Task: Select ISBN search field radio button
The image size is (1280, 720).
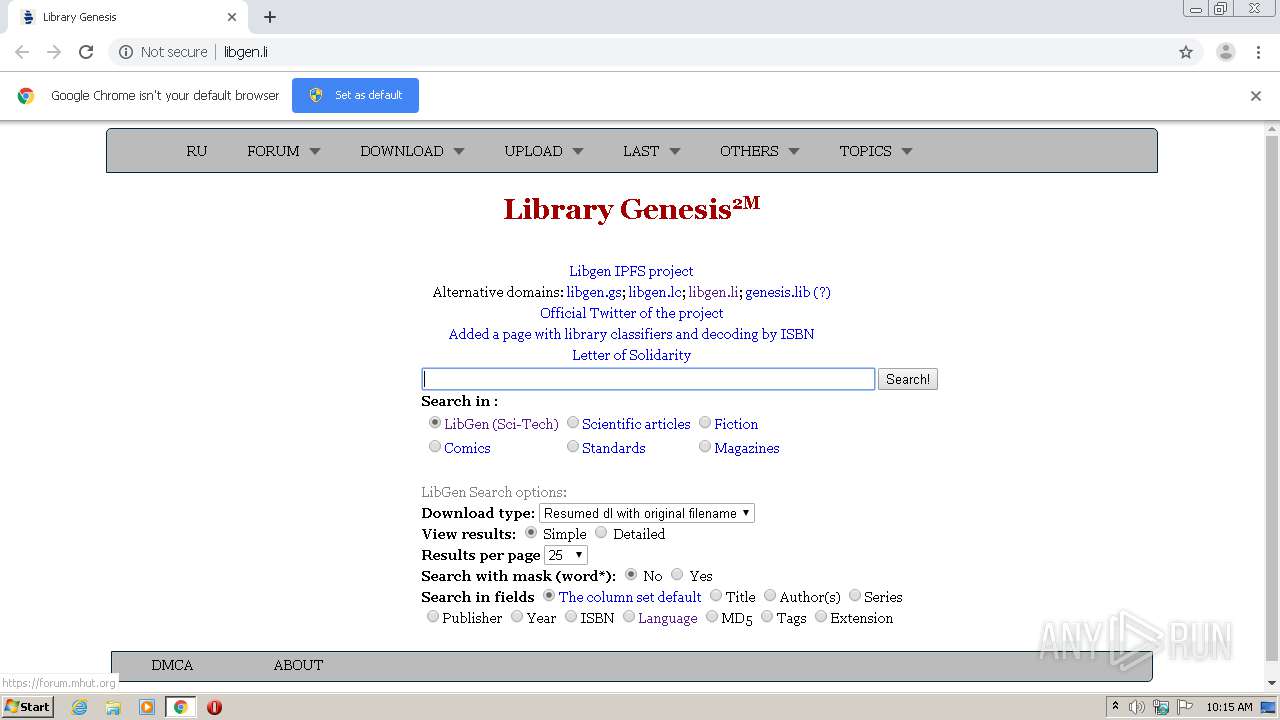Action: pos(571,617)
